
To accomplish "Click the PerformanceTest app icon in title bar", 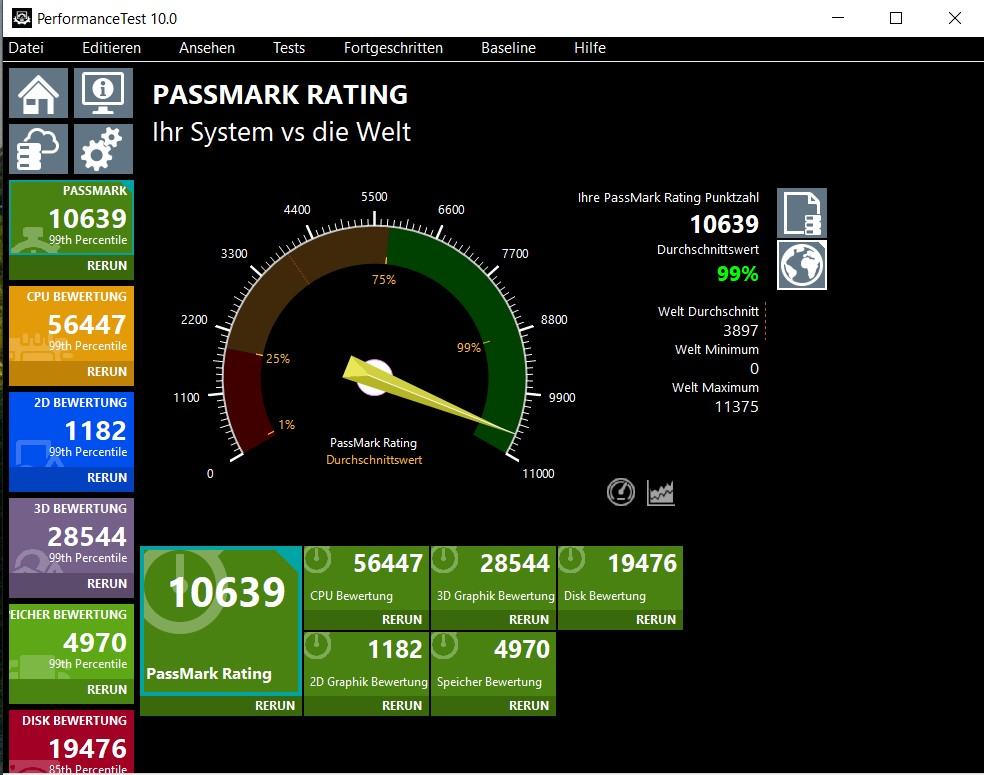I will click(21, 18).
